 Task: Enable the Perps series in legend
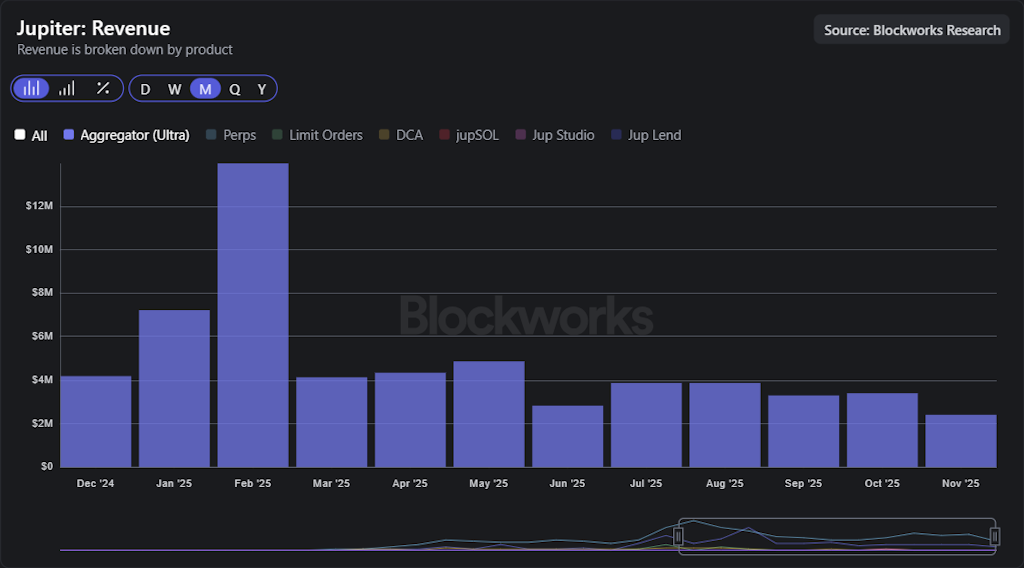[x=230, y=135]
